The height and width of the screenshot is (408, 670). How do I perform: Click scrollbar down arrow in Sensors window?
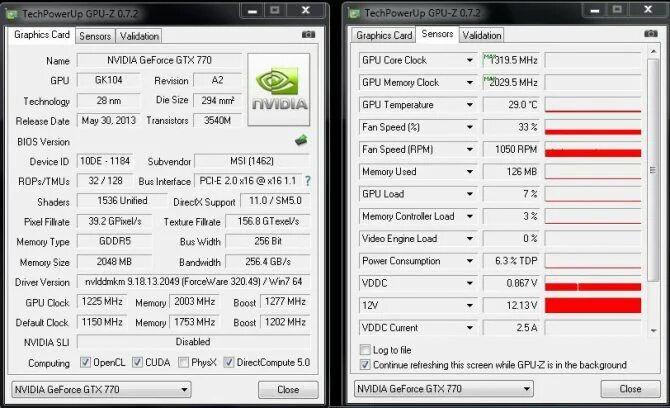(653, 330)
